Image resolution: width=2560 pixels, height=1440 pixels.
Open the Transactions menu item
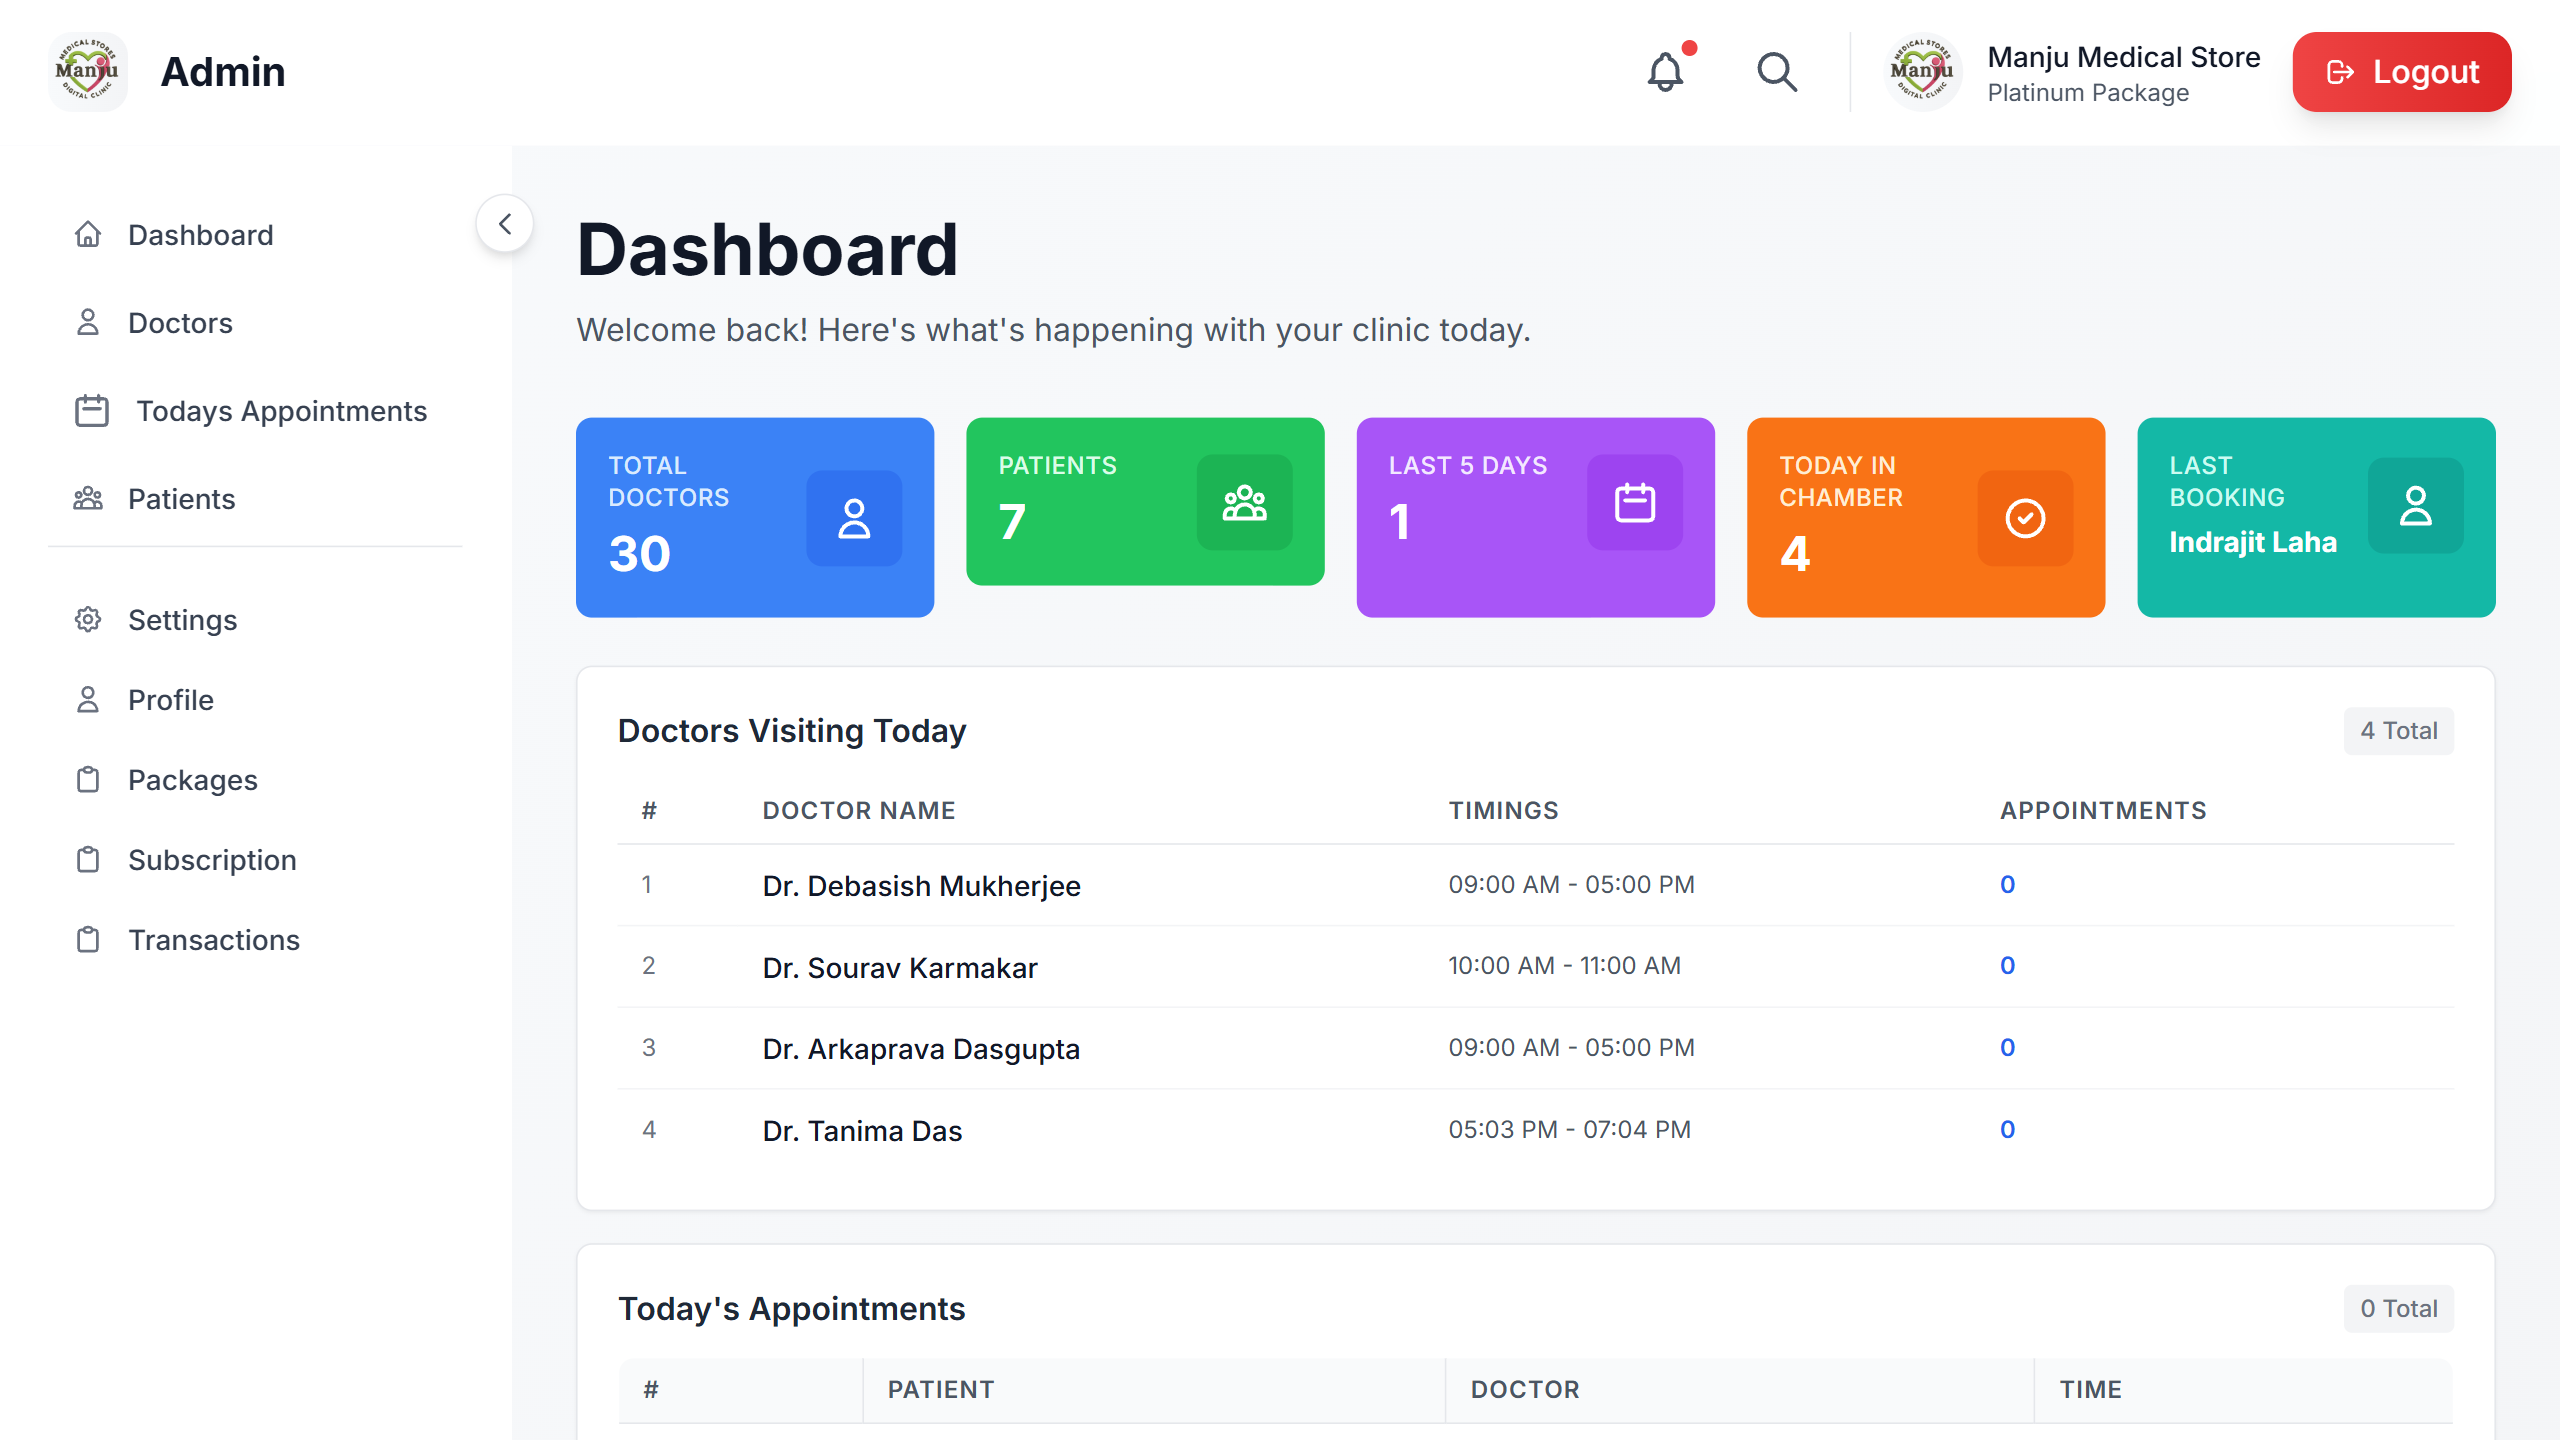pos(255,939)
